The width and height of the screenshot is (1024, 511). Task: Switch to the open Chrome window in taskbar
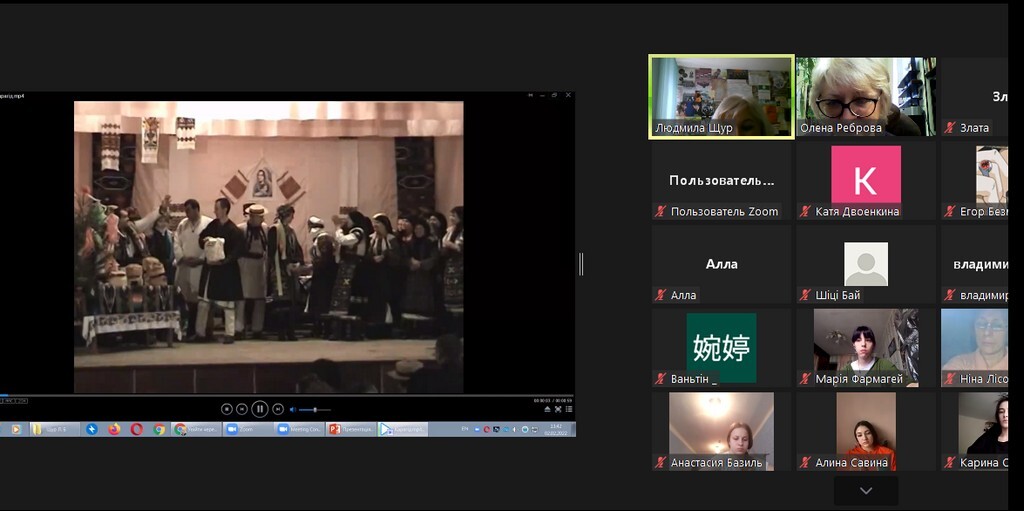[197, 429]
